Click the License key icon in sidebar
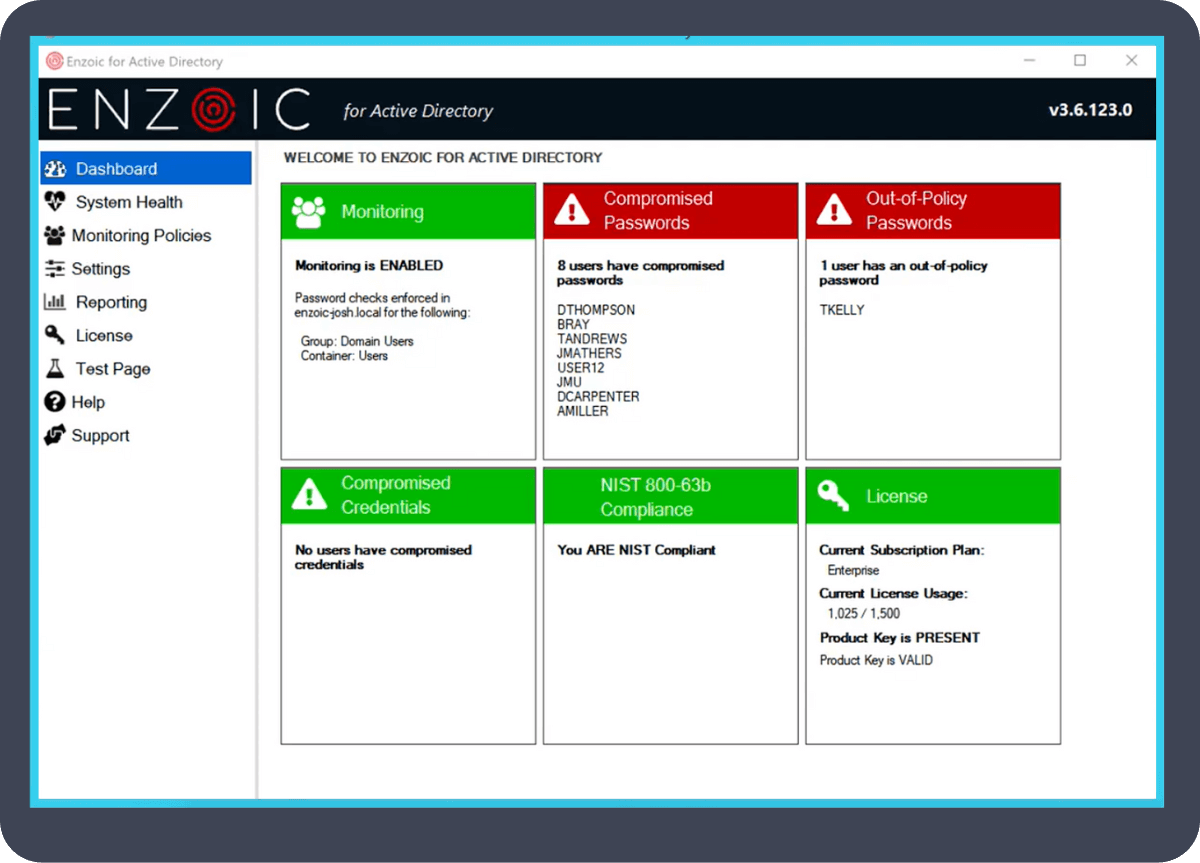1200x863 pixels. 55,335
